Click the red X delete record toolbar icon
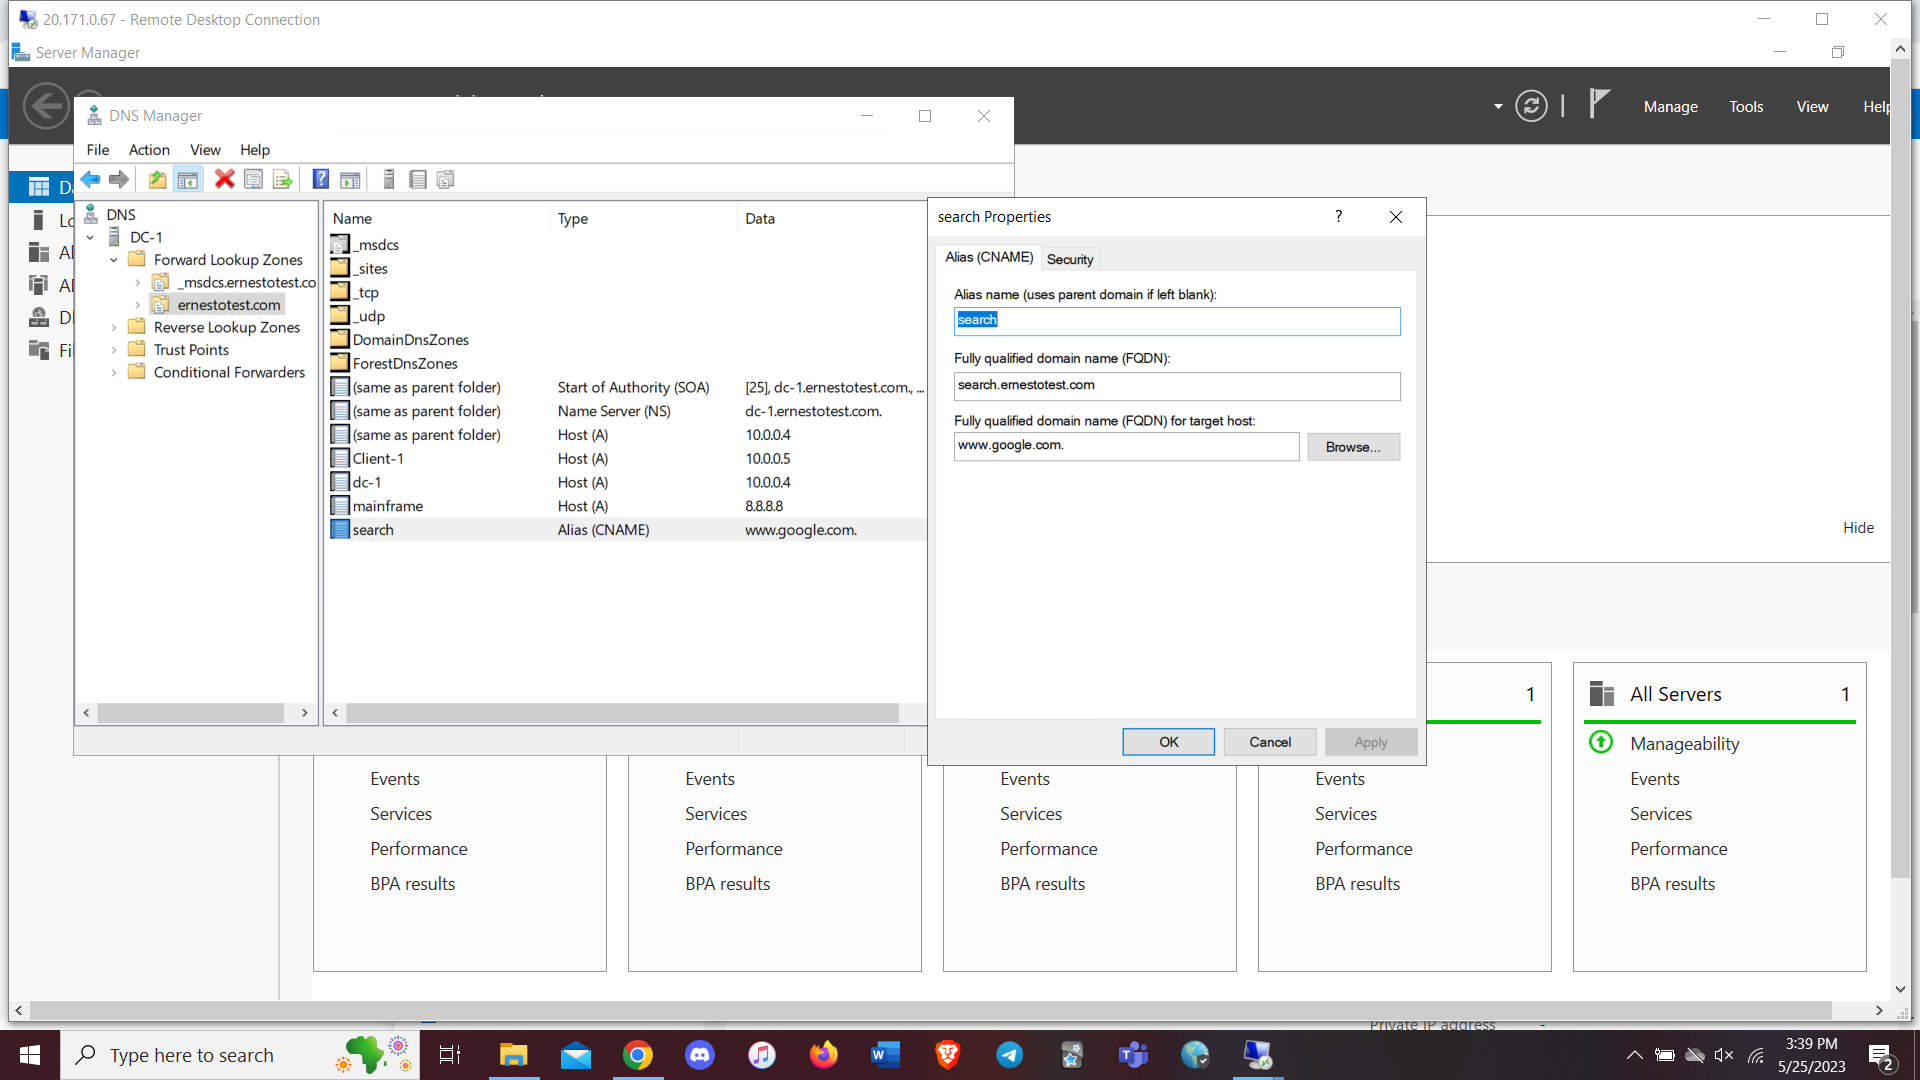 click(x=224, y=179)
